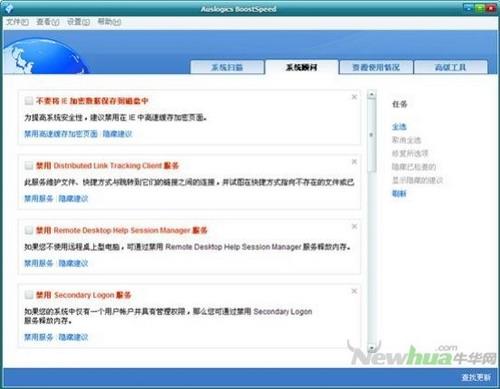The width and height of the screenshot is (500, 389).
Task: Go to the 高级工具 tab
Action: click(451, 67)
